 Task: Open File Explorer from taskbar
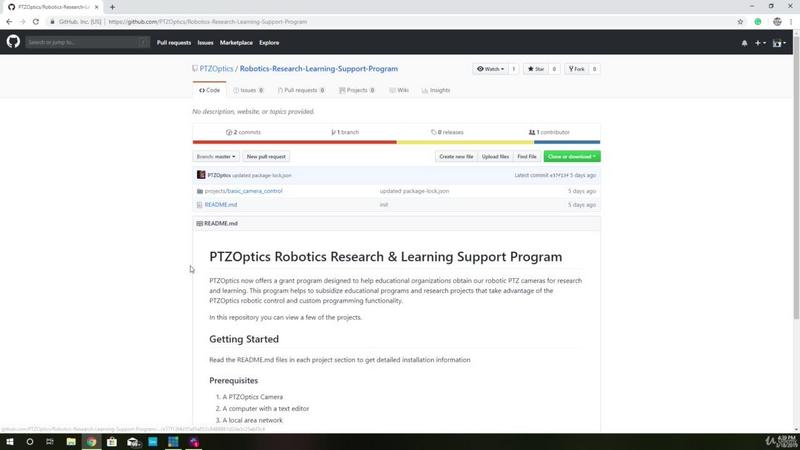[71, 442]
